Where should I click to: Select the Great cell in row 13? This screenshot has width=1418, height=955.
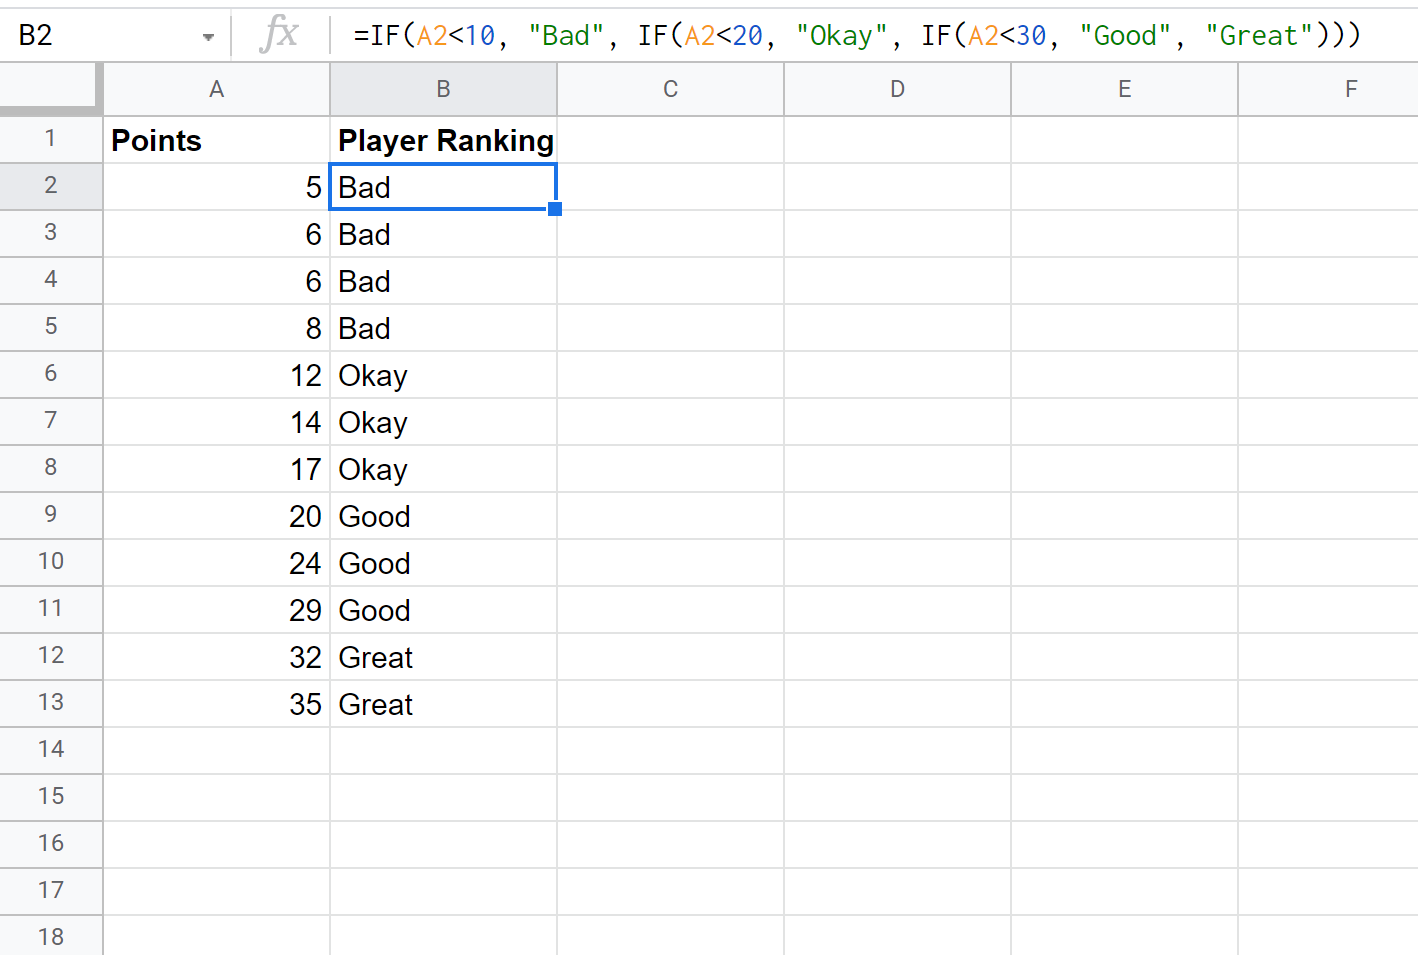click(x=443, y=704)
